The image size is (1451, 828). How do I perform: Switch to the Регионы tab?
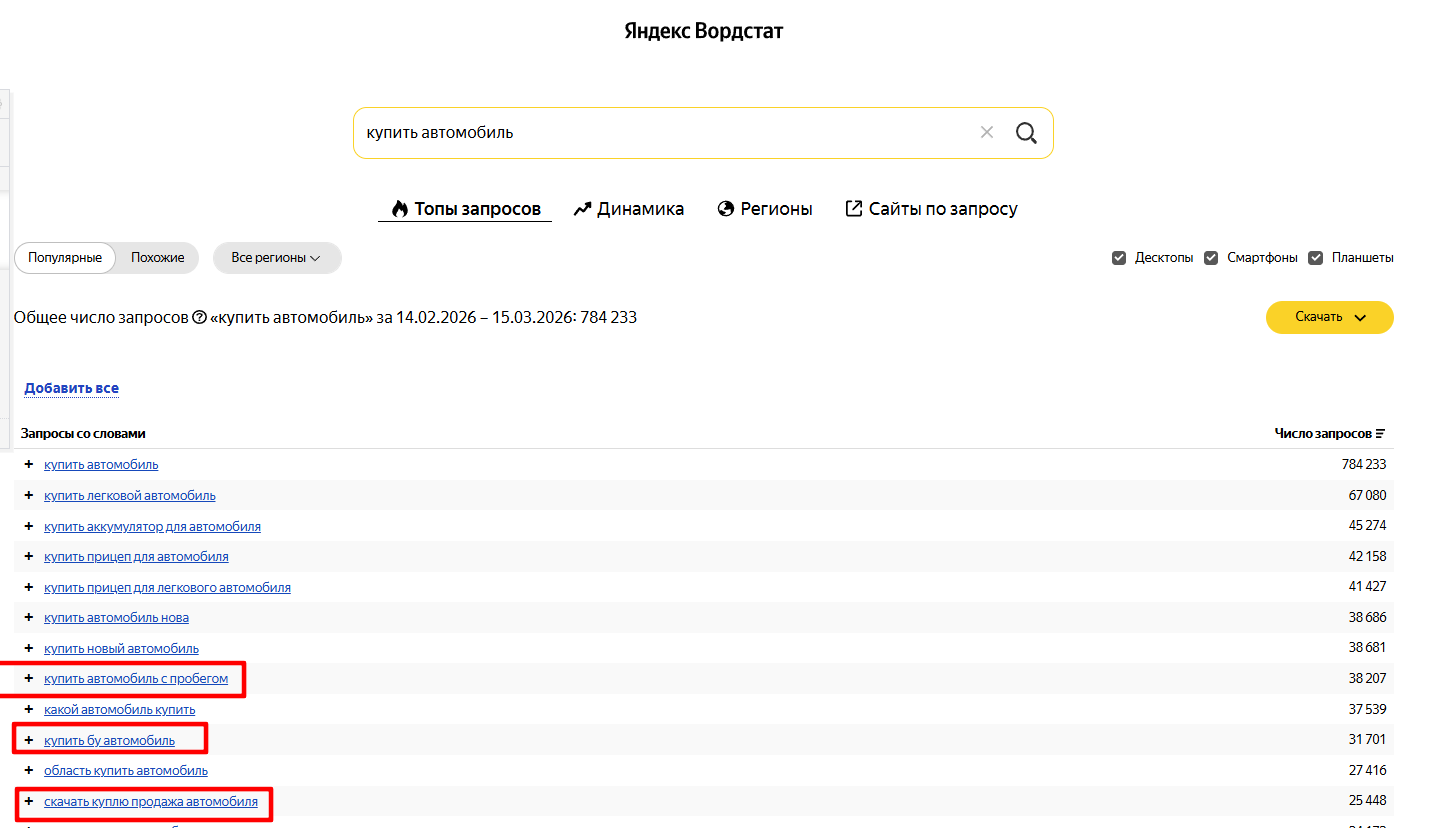765,209
